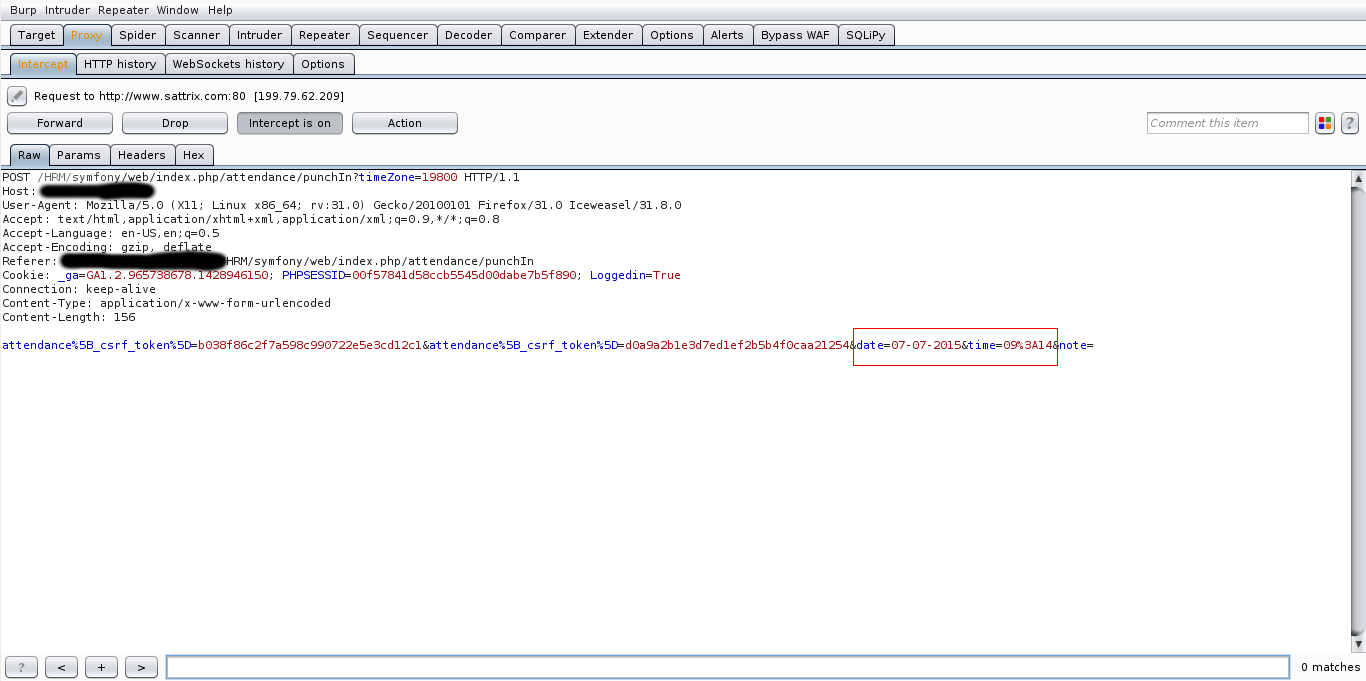This screenshot has height=681, width=1366.
Task: Open the HTTP history sub-tab
Action: pos(120,64)
